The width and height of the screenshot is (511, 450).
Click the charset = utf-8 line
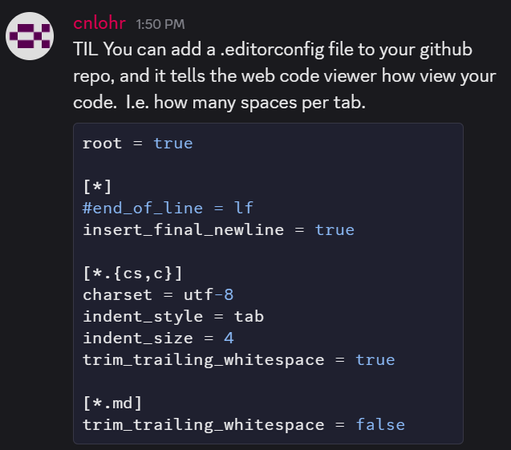pos(158,295)
